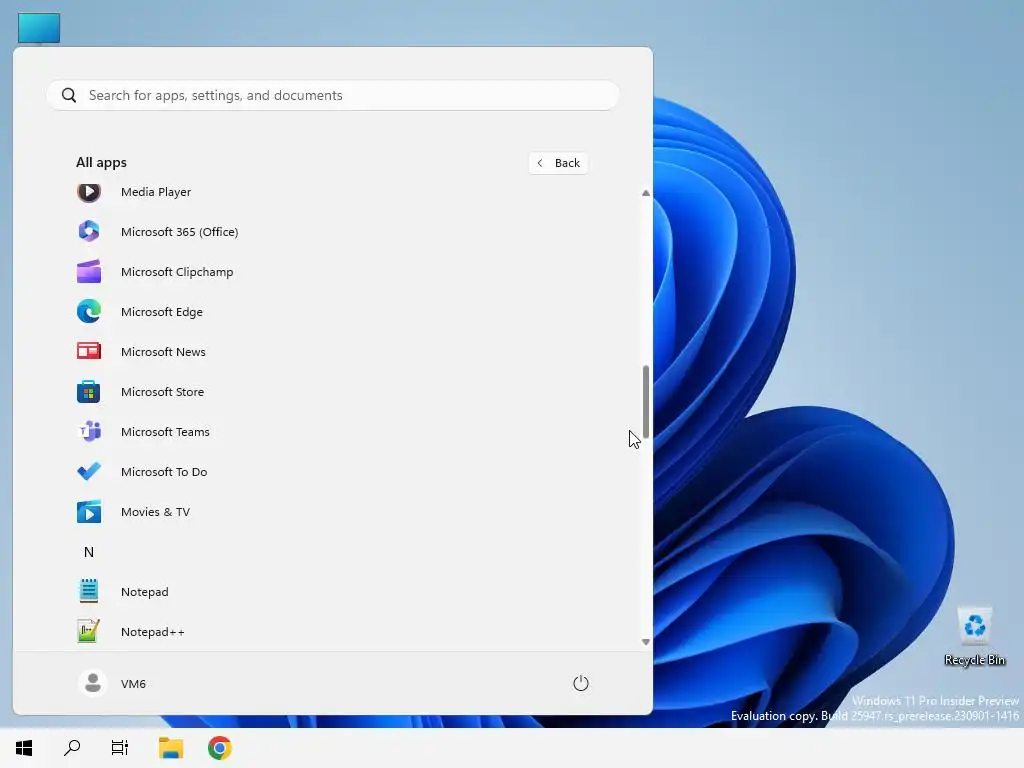Viewport: 1024px width, 768px height.
Task: Launch the Microsoft Edge icon
Action: (89, 312)
